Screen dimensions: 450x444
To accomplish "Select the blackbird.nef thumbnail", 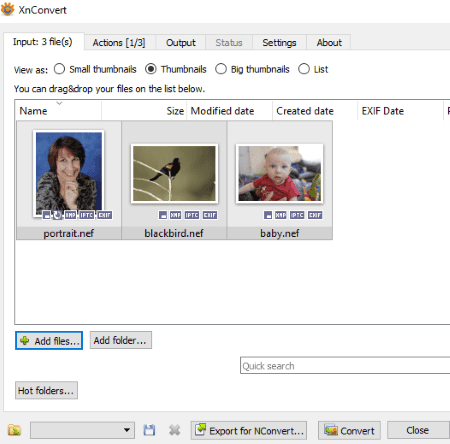I will (x=174, y=174).
